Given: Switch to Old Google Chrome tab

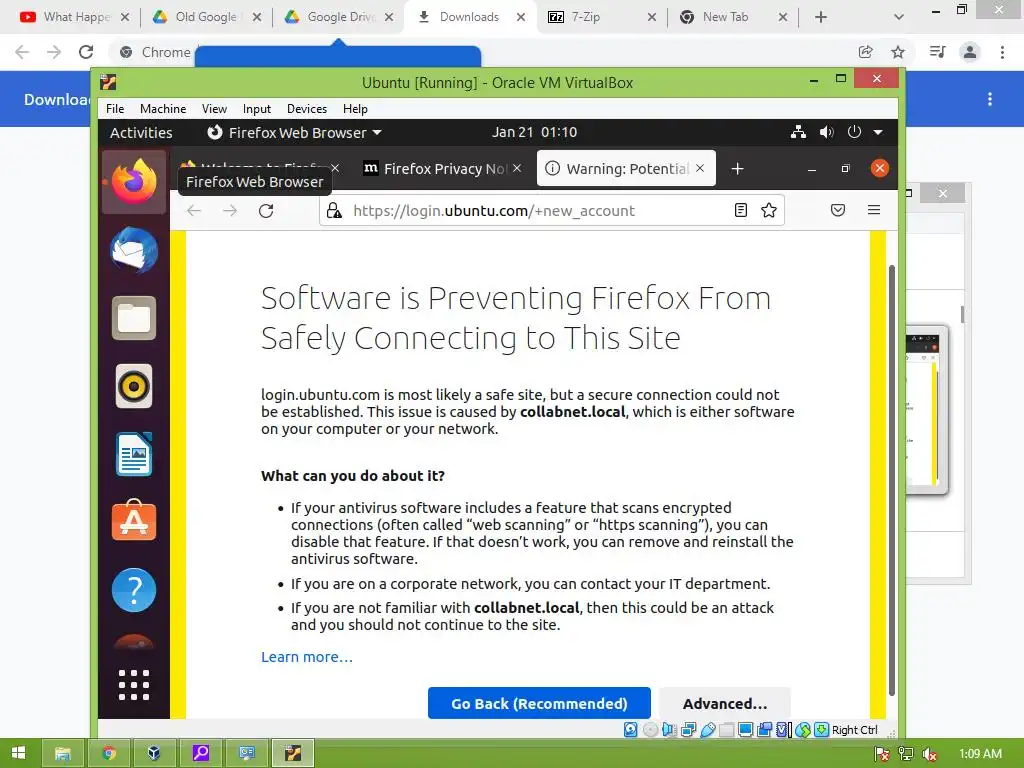Looking at the screenshot, I should pyautogui.click(x=206, y=17).
